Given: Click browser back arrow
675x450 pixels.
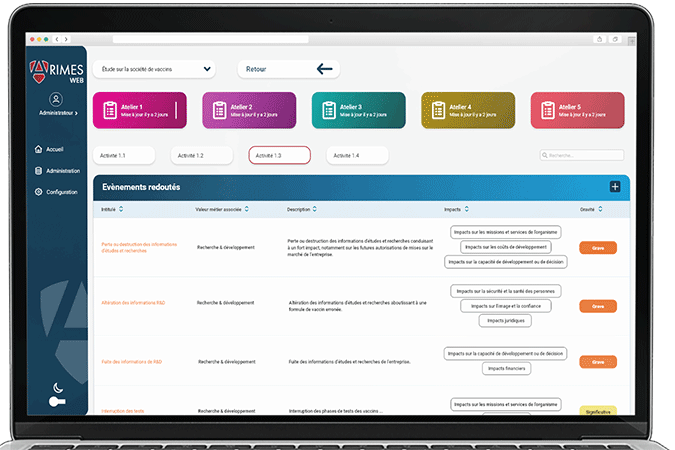Looking at the screenshot, I should pyautogui.click(x=57, y=39).
